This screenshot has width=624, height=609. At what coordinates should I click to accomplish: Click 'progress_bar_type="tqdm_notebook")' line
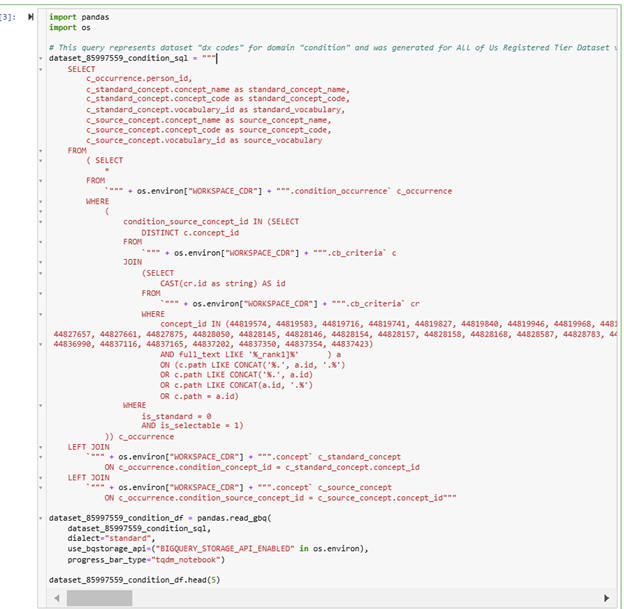click(146, 560)
